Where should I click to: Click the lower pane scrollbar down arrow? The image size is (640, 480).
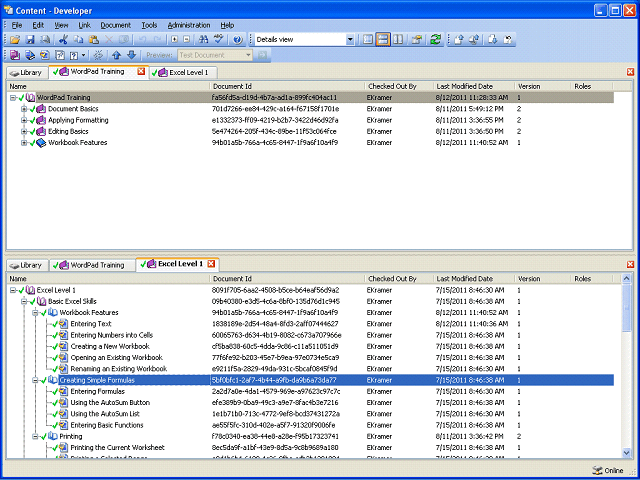(627, 452)
